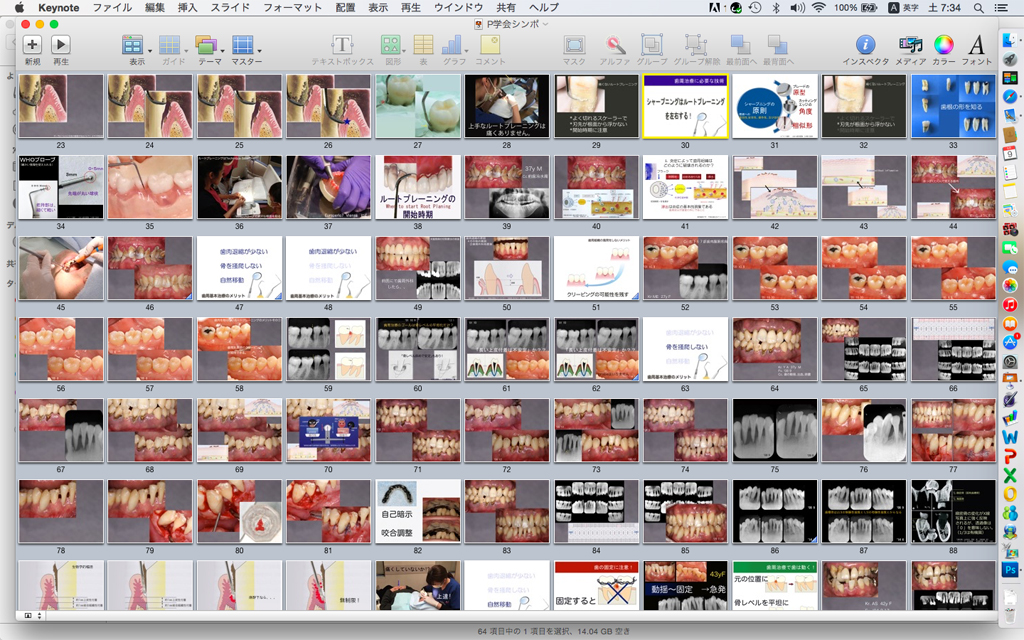Select slide 64 thumbnail
The height and width of the screenshot is (640, 1024).
(775, 349)
